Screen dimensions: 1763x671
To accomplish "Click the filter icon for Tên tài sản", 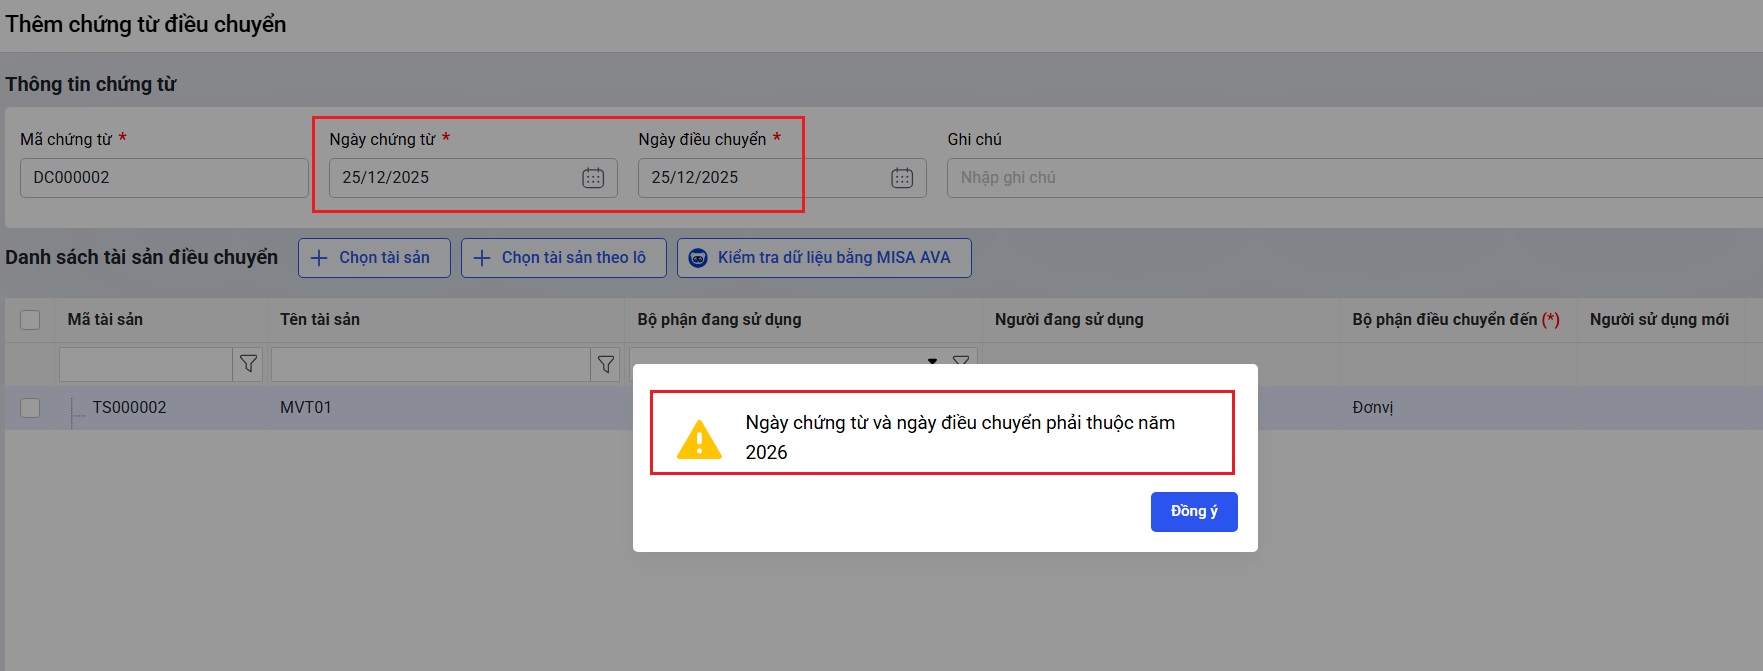I will (605, 365).
